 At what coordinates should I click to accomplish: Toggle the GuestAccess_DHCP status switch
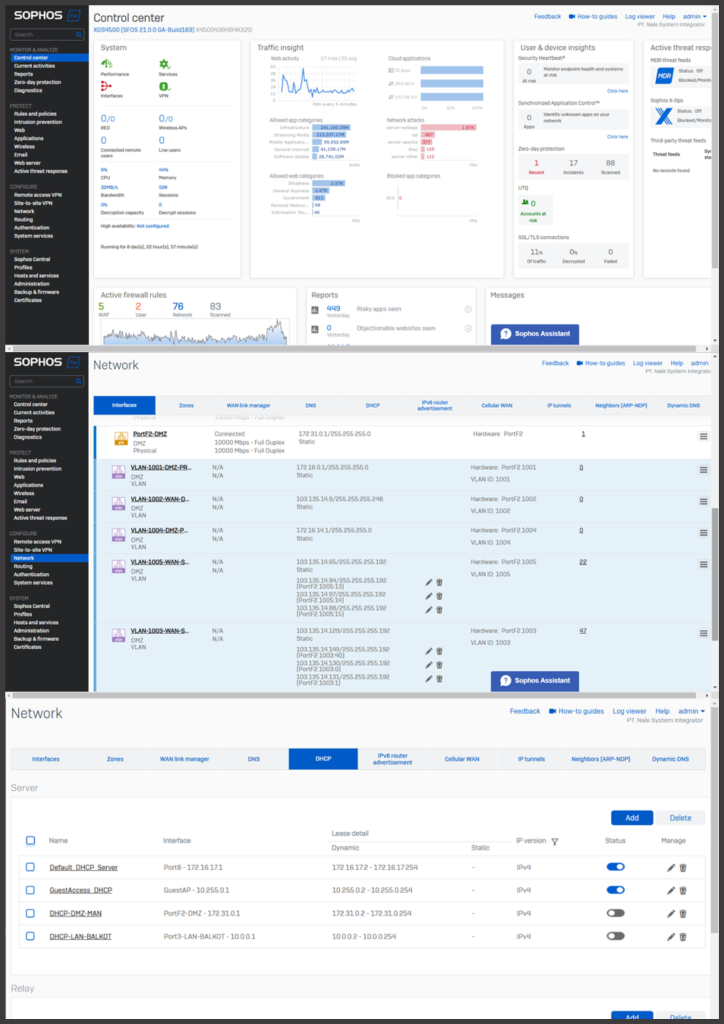[615, 889]
